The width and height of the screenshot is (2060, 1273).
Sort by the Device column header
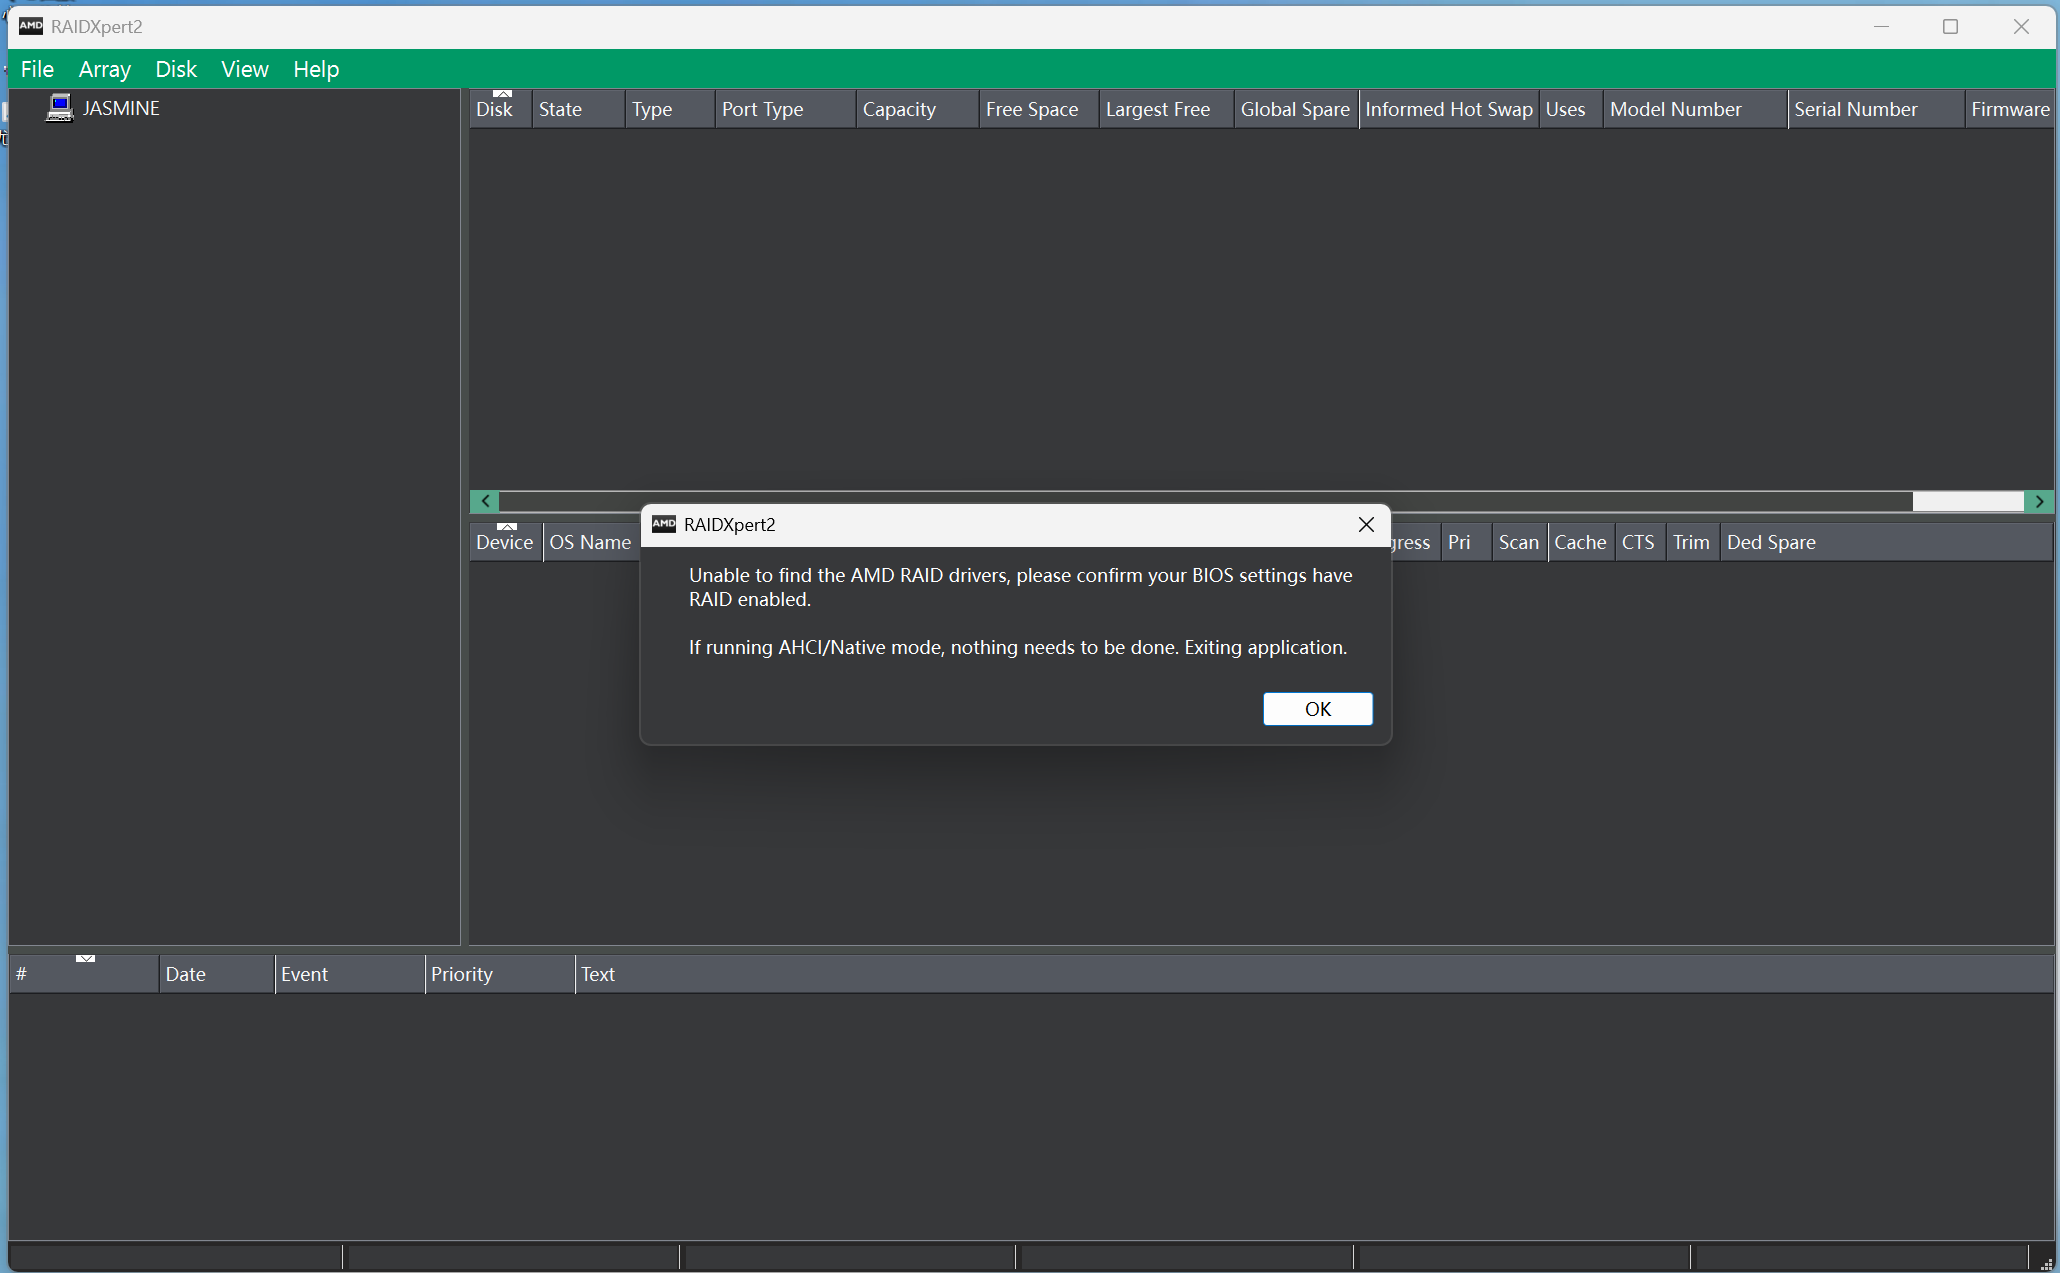[505, 542]
